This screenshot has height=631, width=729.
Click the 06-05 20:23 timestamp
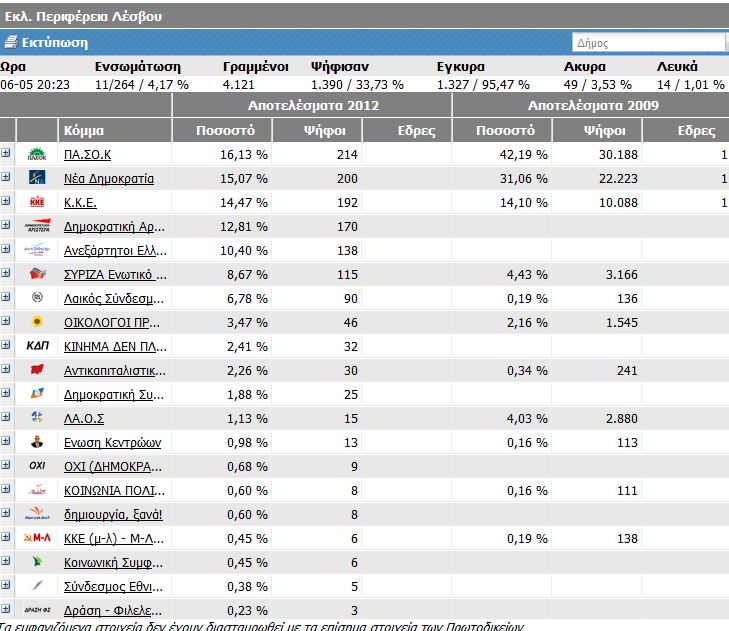35,85
